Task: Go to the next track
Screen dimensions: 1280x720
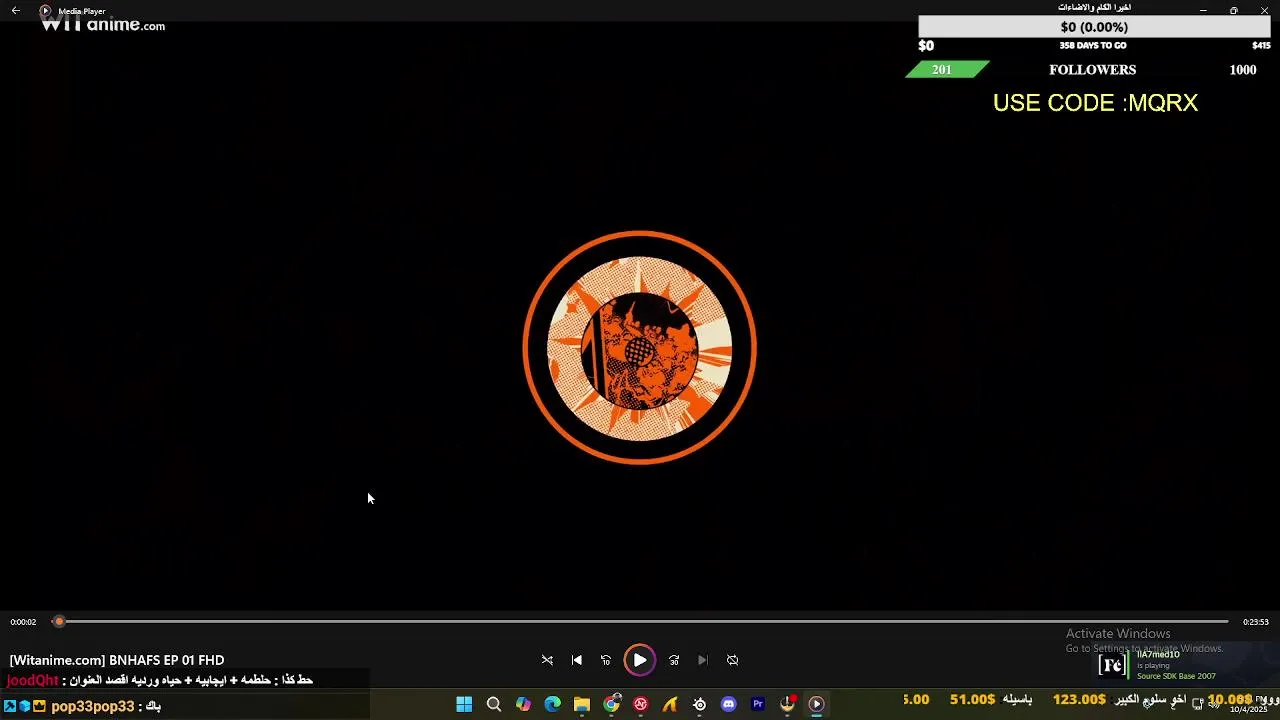Action: (x=703, y=660)
